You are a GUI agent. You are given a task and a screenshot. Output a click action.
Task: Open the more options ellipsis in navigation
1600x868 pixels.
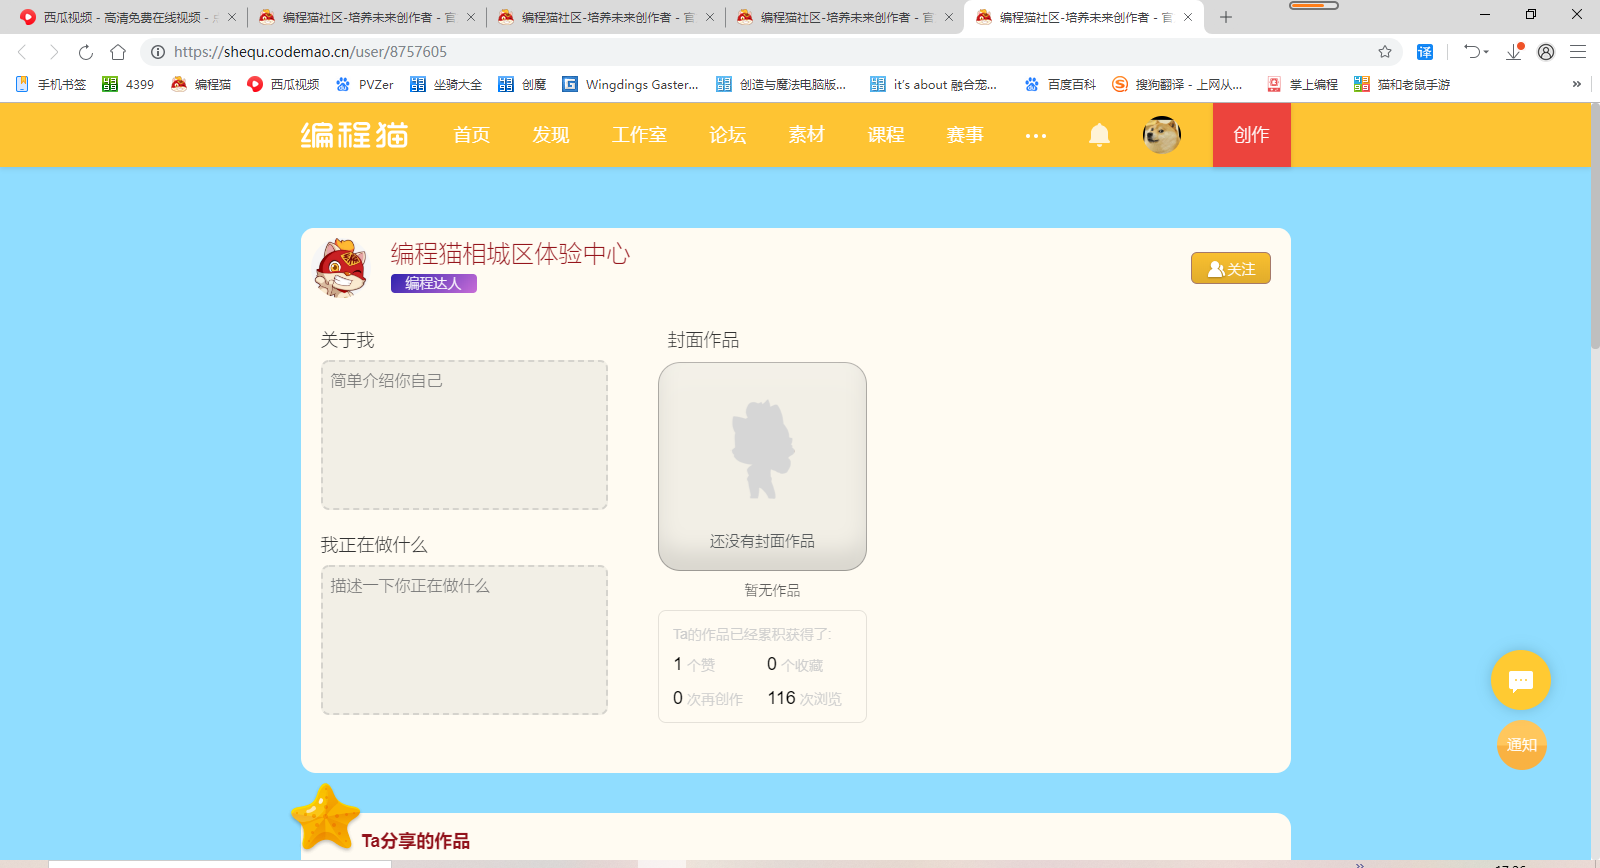click(1036, 135)
